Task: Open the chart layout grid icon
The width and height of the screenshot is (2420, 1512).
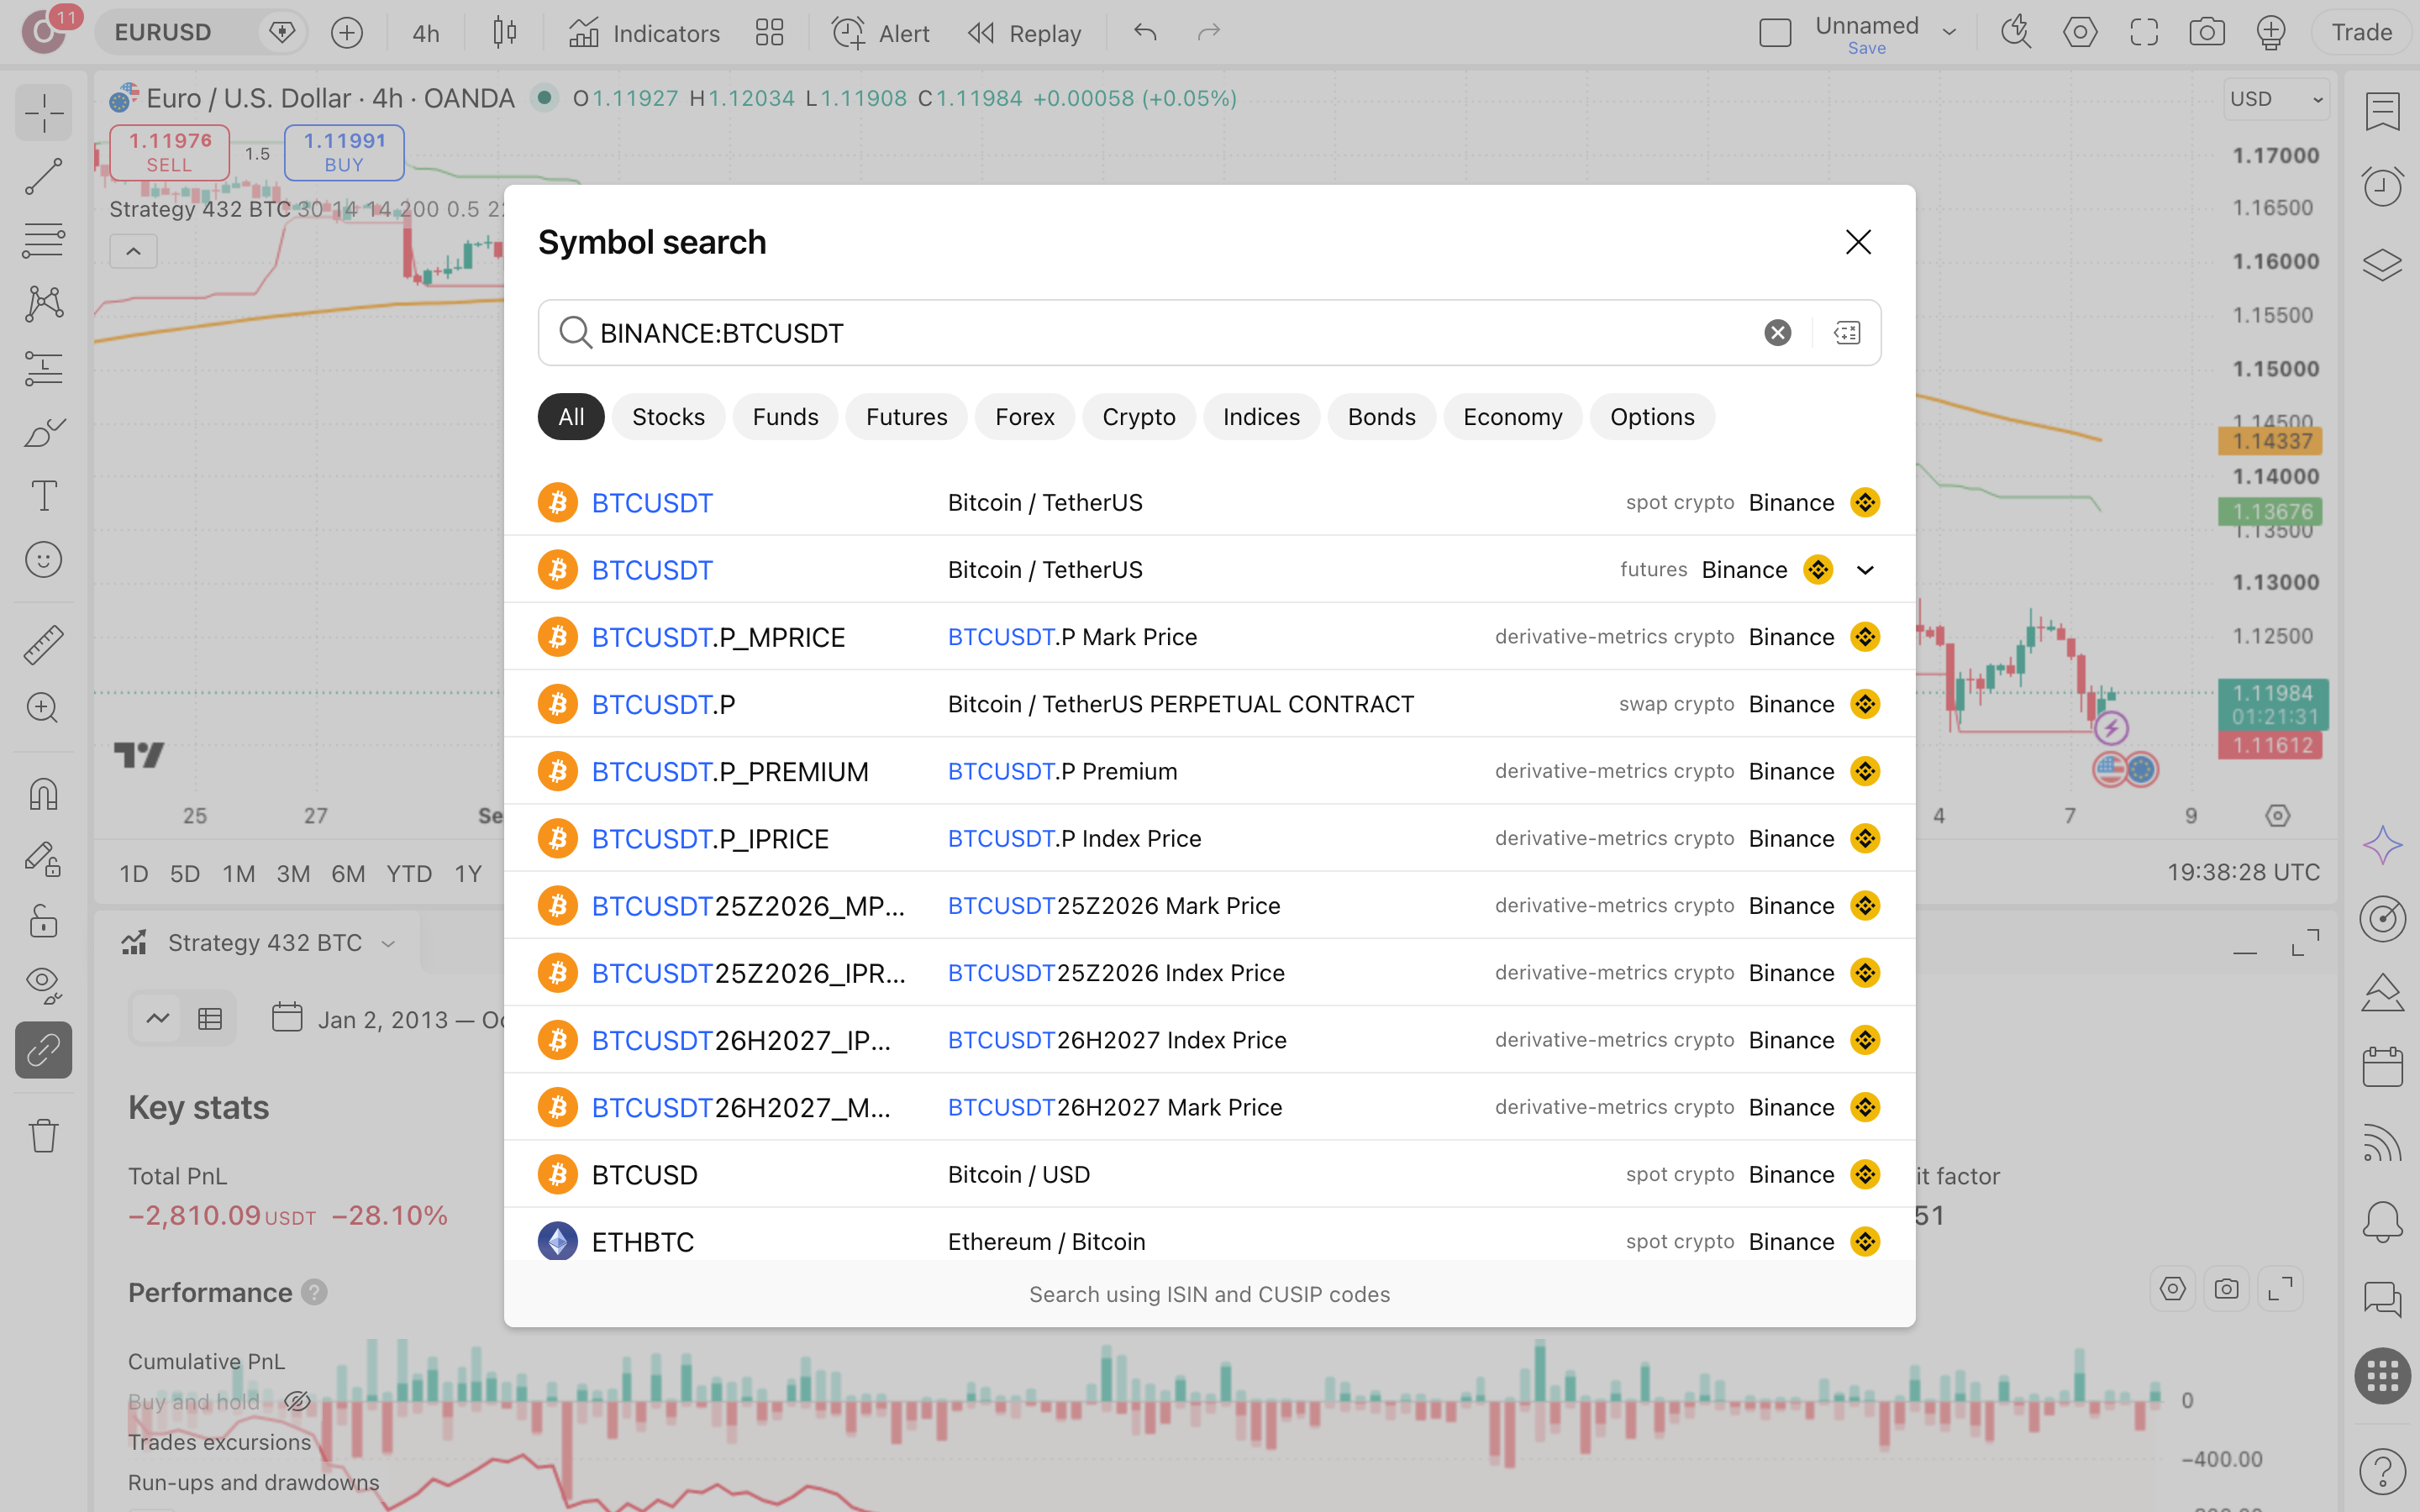Action: tap(769, 33)
